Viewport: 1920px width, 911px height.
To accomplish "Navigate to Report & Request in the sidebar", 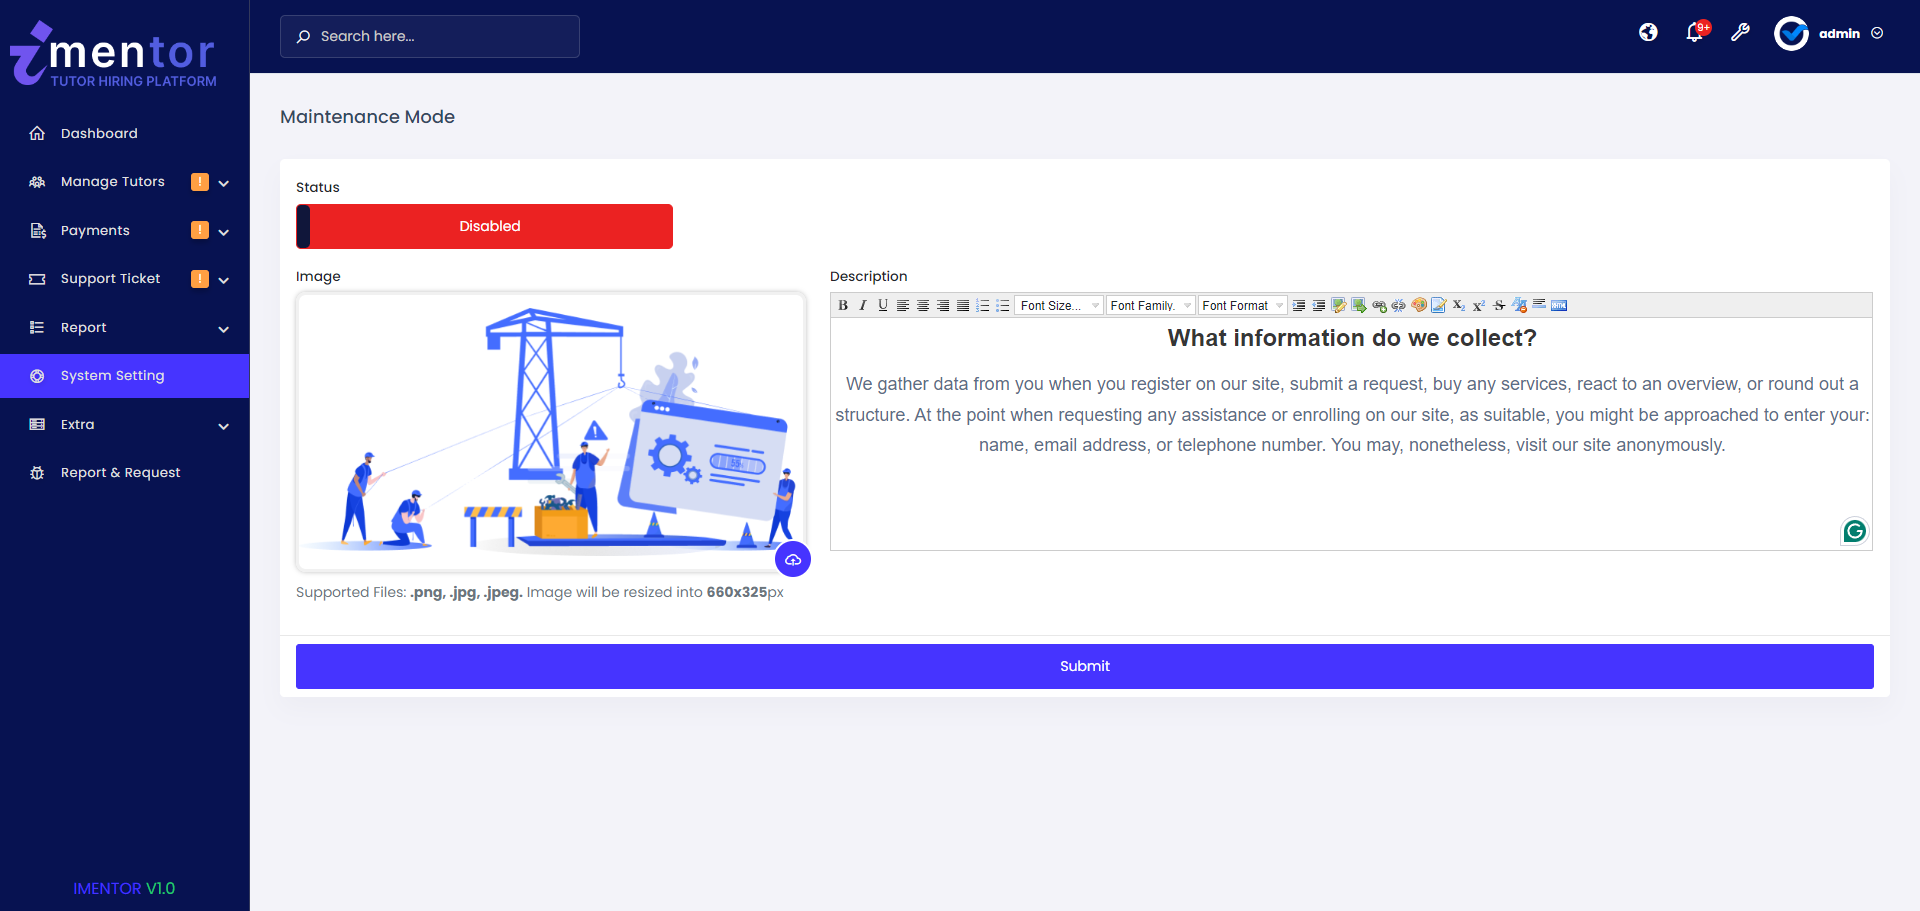I will [x=120, y=472].
